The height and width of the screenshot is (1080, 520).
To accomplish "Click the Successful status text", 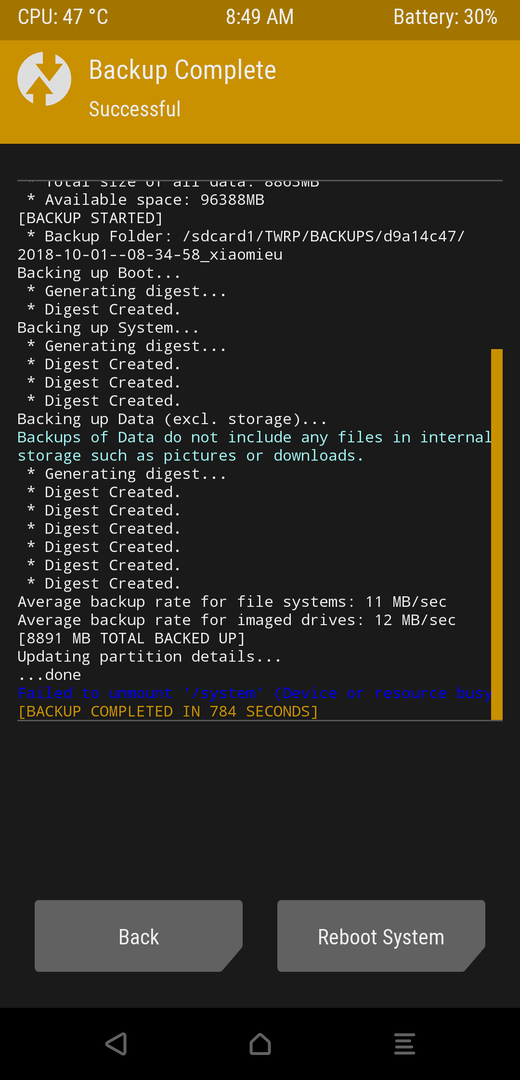I will (x=135, y=109).
